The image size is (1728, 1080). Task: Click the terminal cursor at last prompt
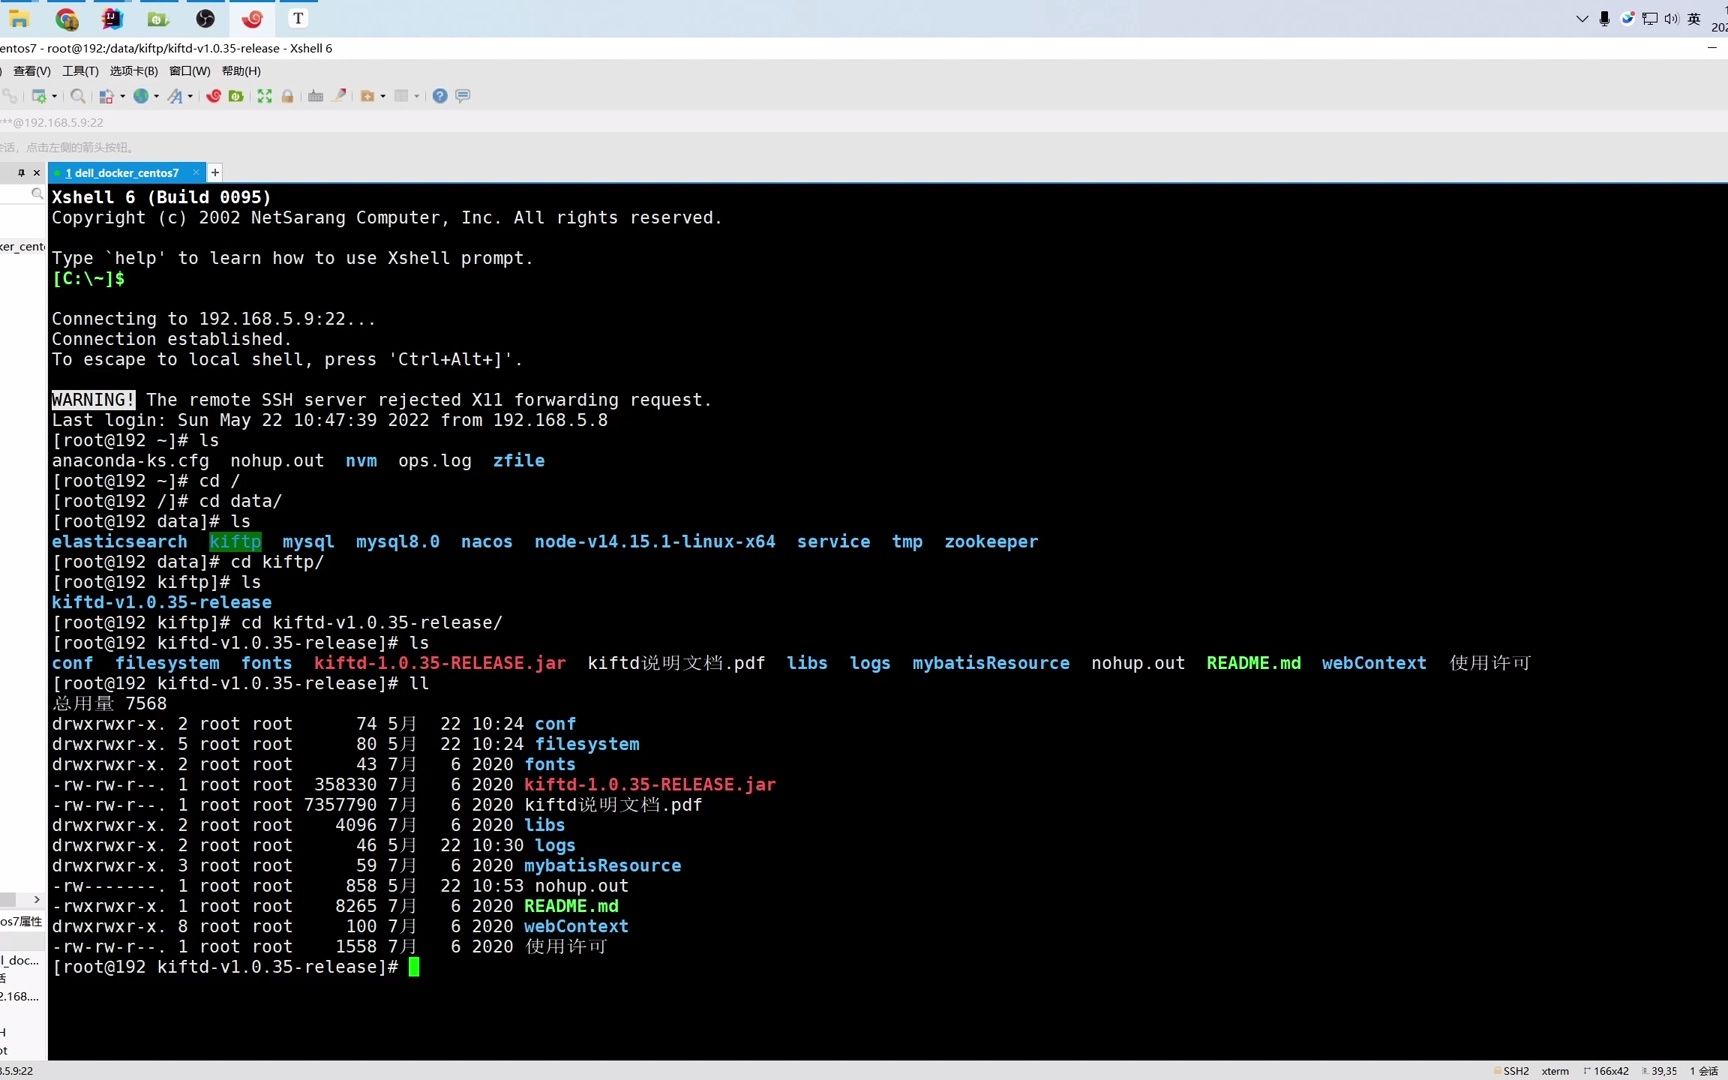[x=414, y=967]
